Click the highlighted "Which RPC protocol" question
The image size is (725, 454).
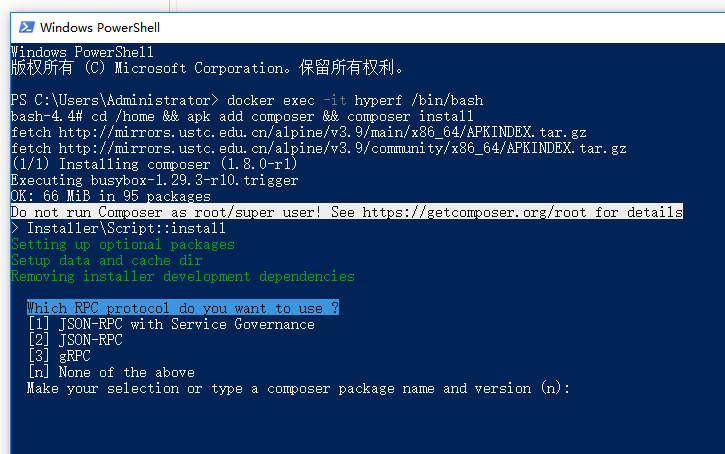(x=182, y=308)
